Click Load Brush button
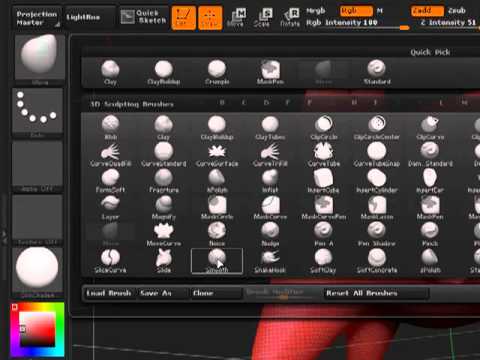Viewport: 480px width, 360px height. tap(109, 293)
